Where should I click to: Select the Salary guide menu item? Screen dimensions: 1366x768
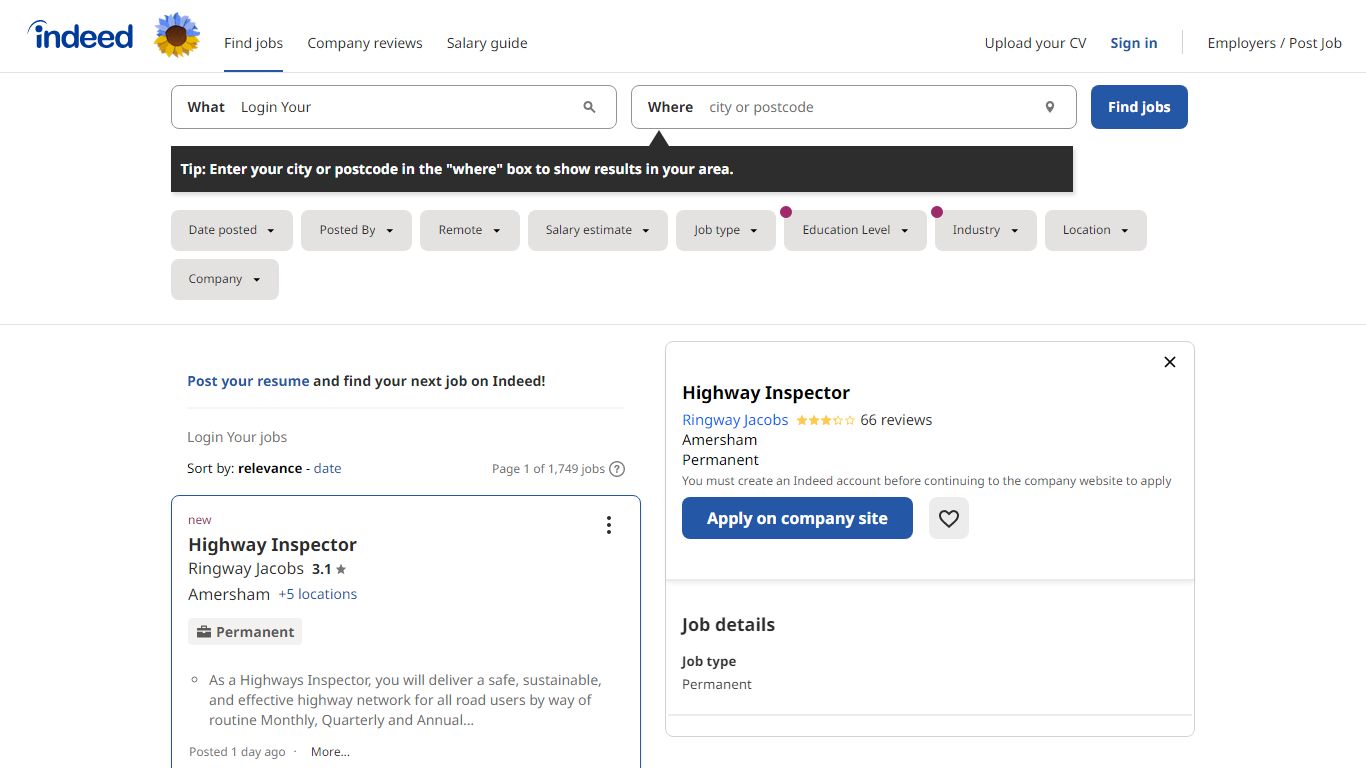[x=487, y=43]
